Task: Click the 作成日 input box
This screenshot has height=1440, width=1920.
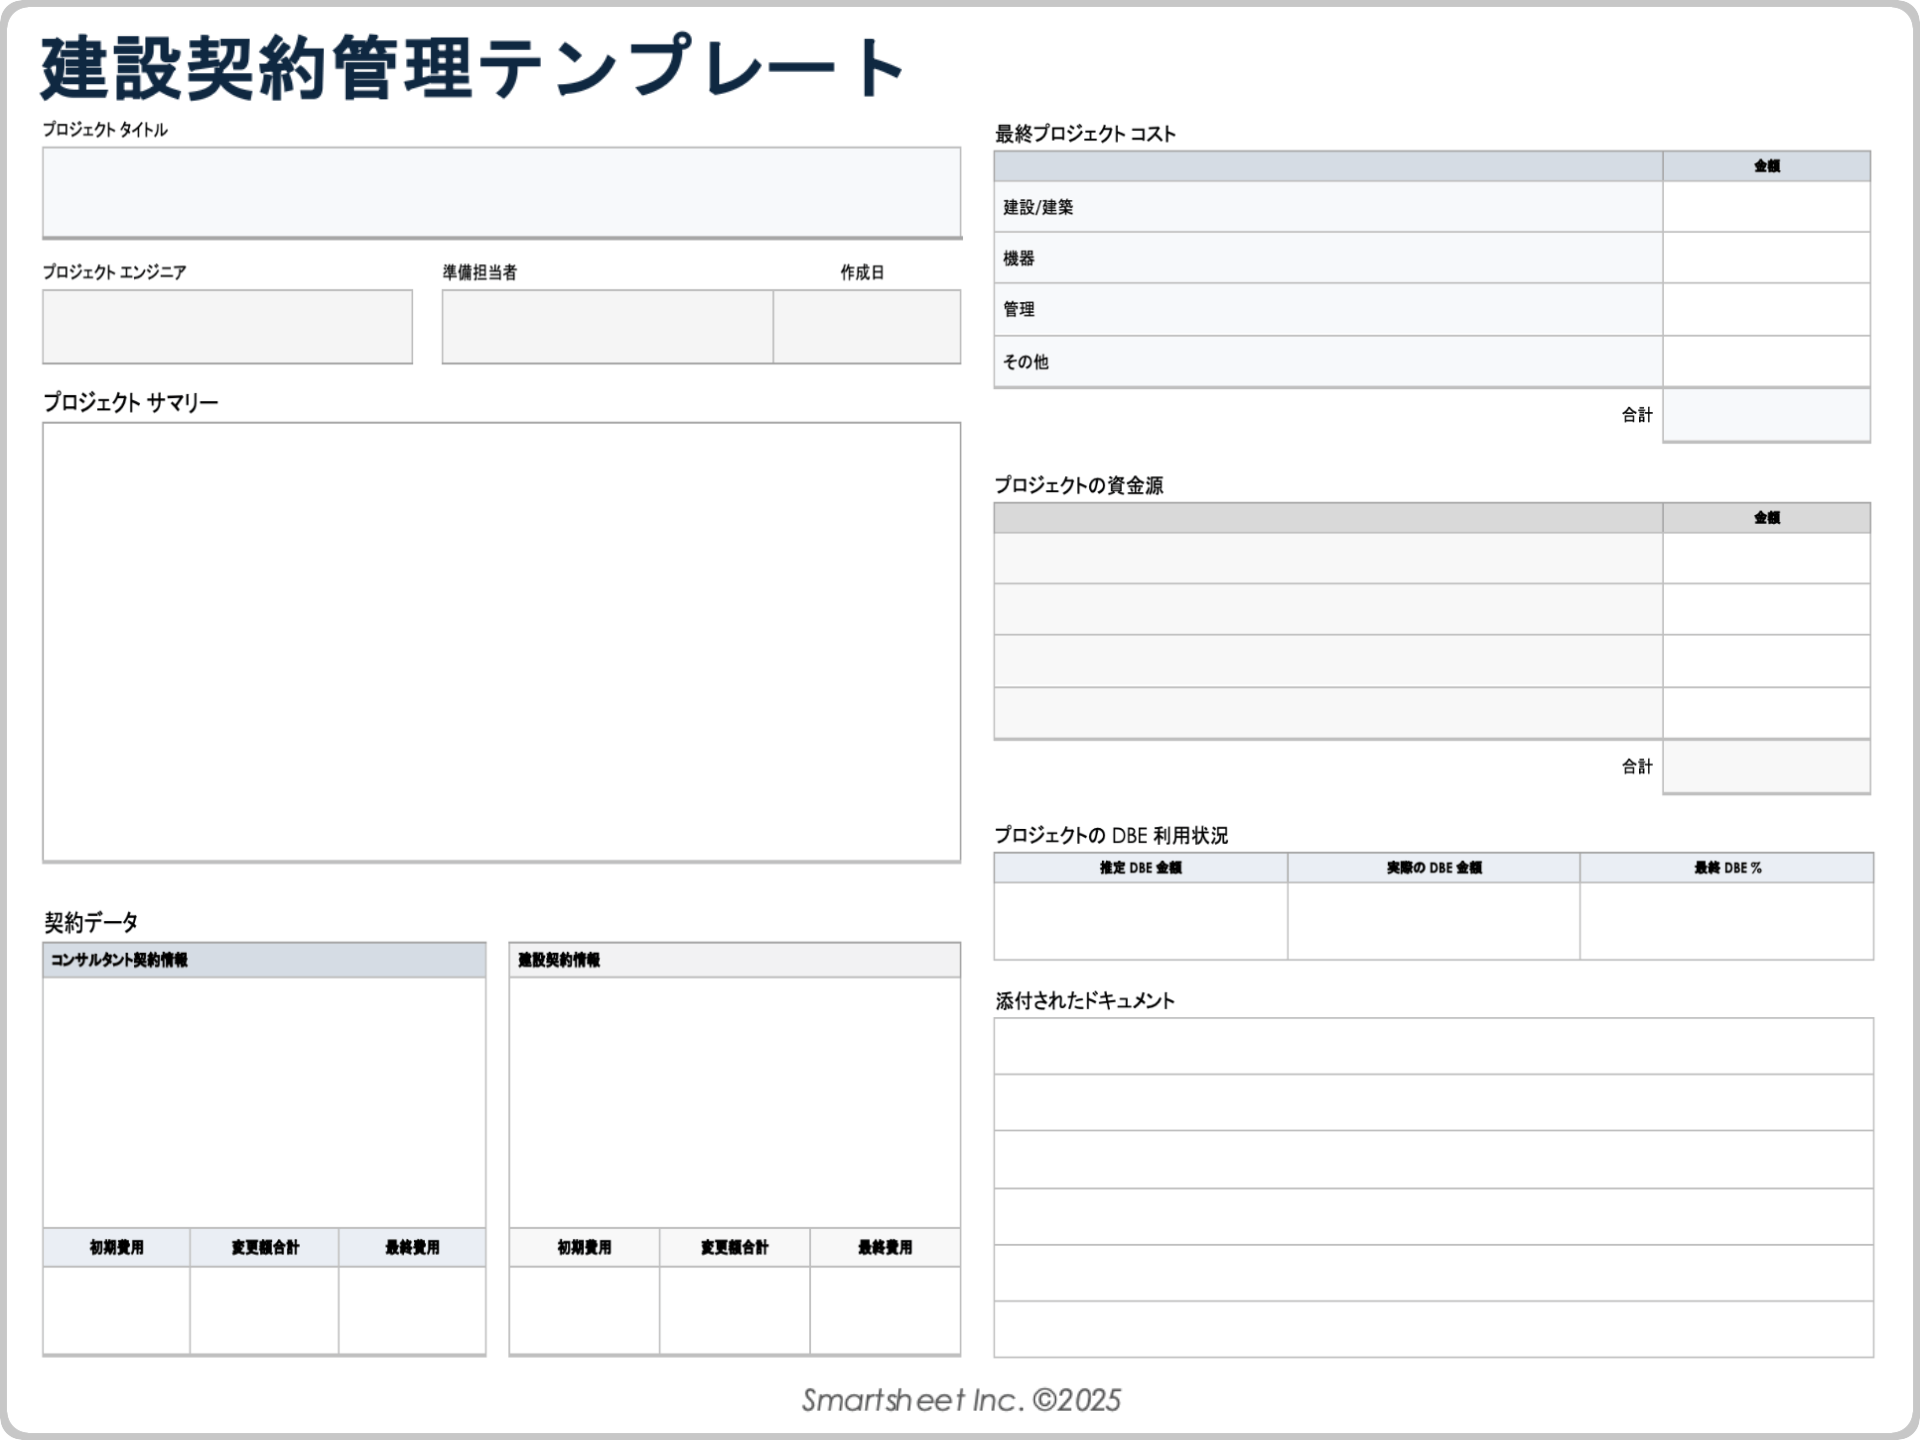Action: pos(867,327)
